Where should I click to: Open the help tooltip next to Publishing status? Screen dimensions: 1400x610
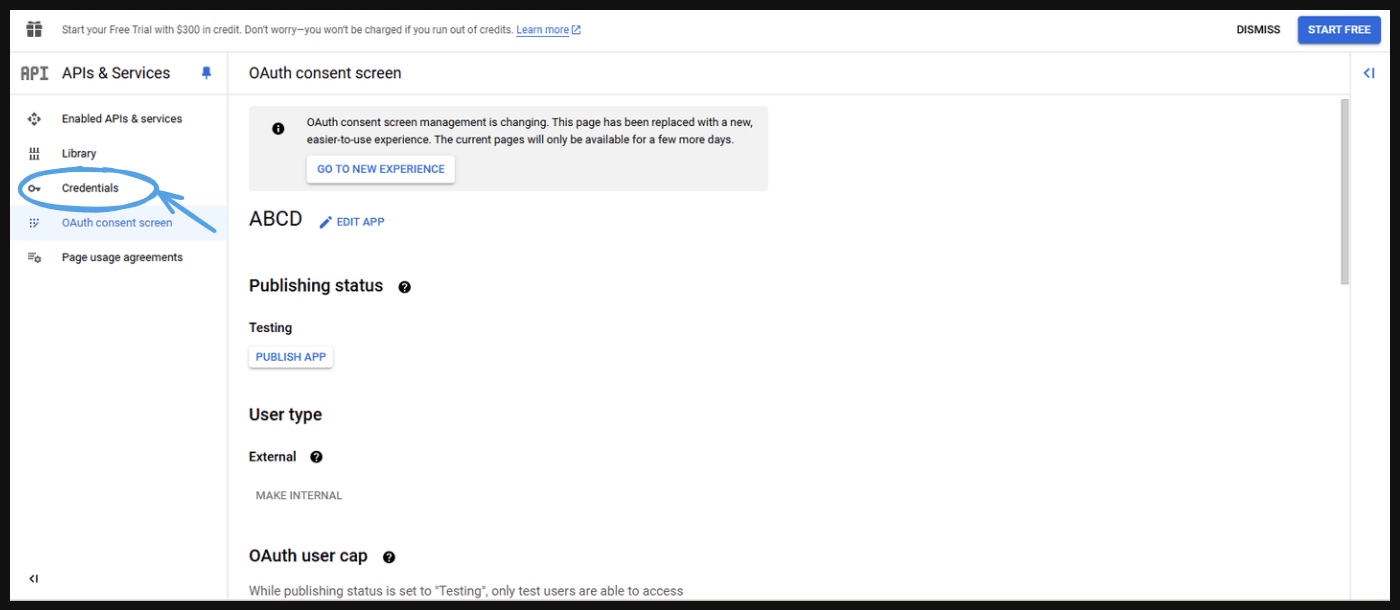click(404, 287)
